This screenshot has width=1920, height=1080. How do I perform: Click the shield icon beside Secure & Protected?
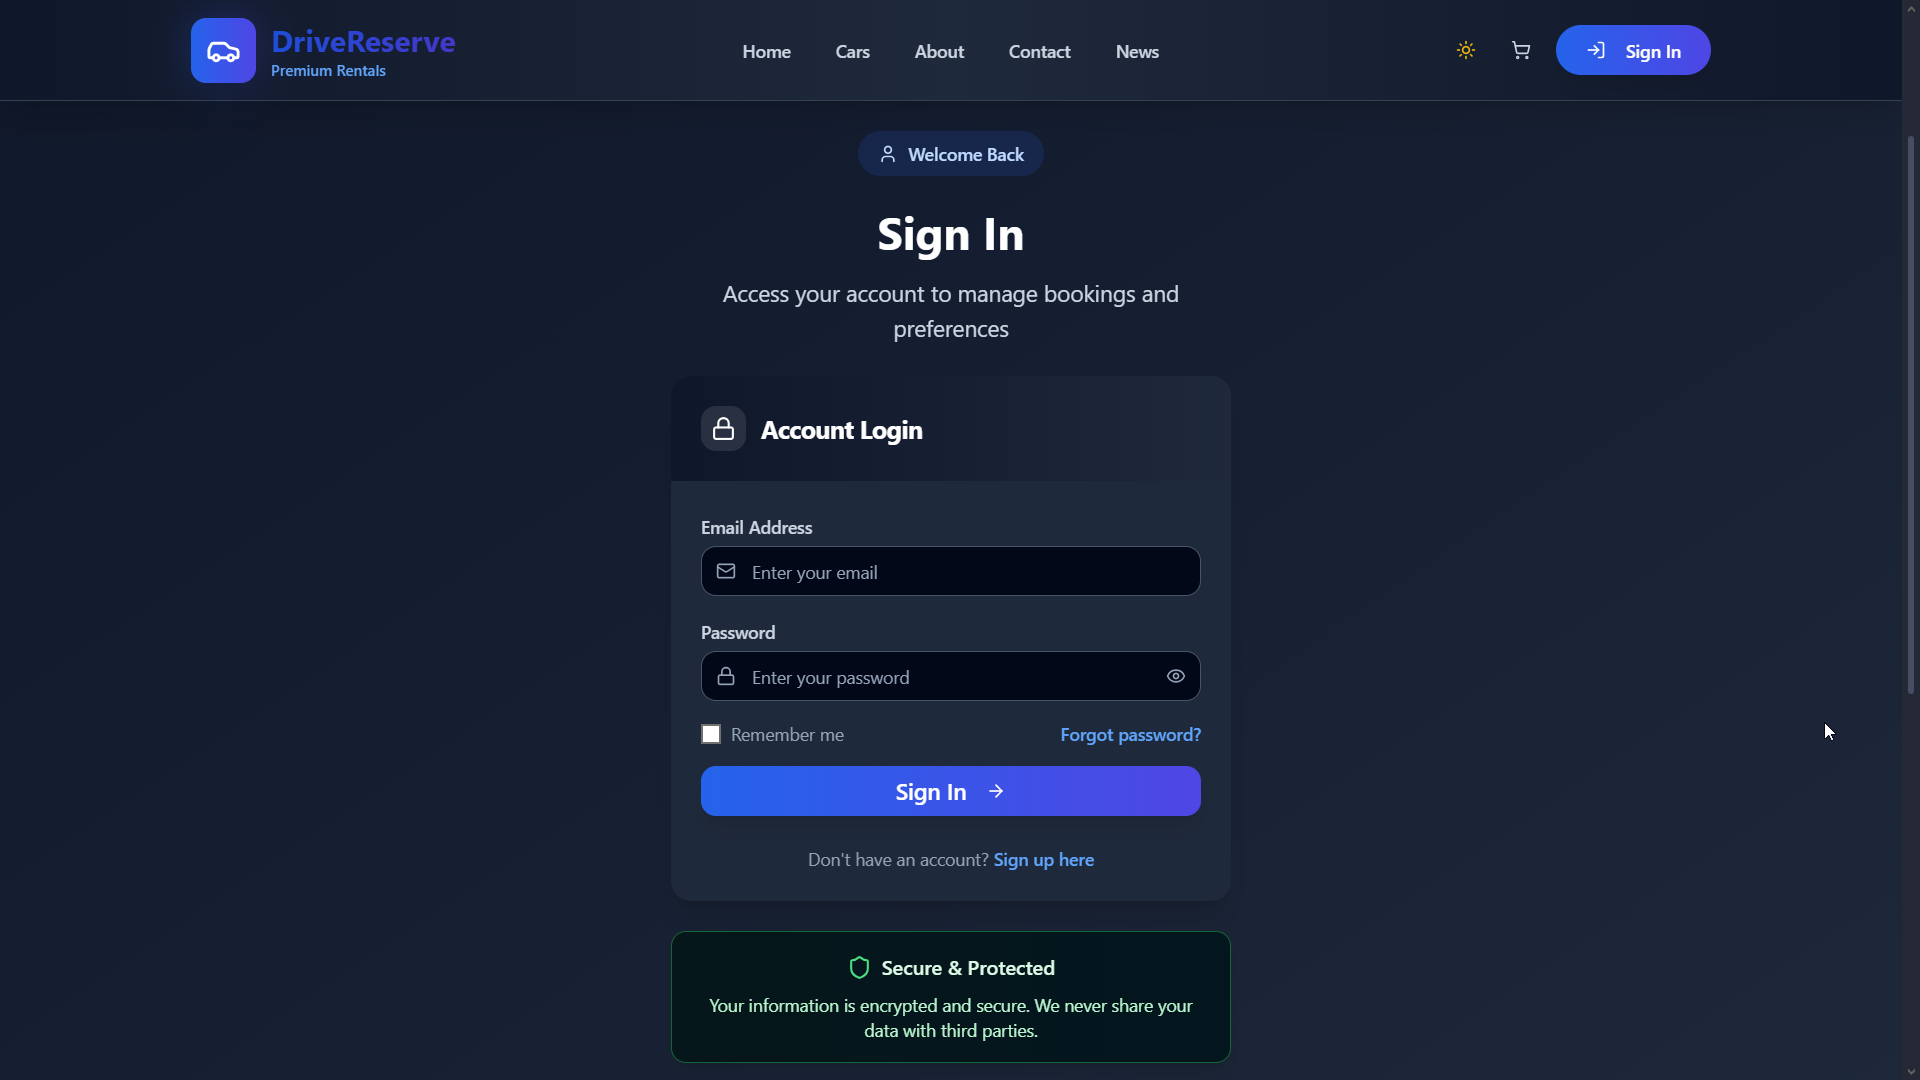[859, 968]
